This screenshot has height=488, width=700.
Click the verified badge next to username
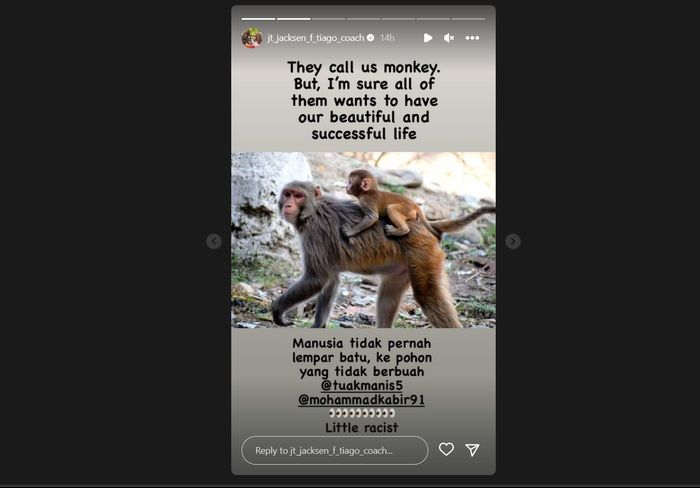click(x=371, y=38)
